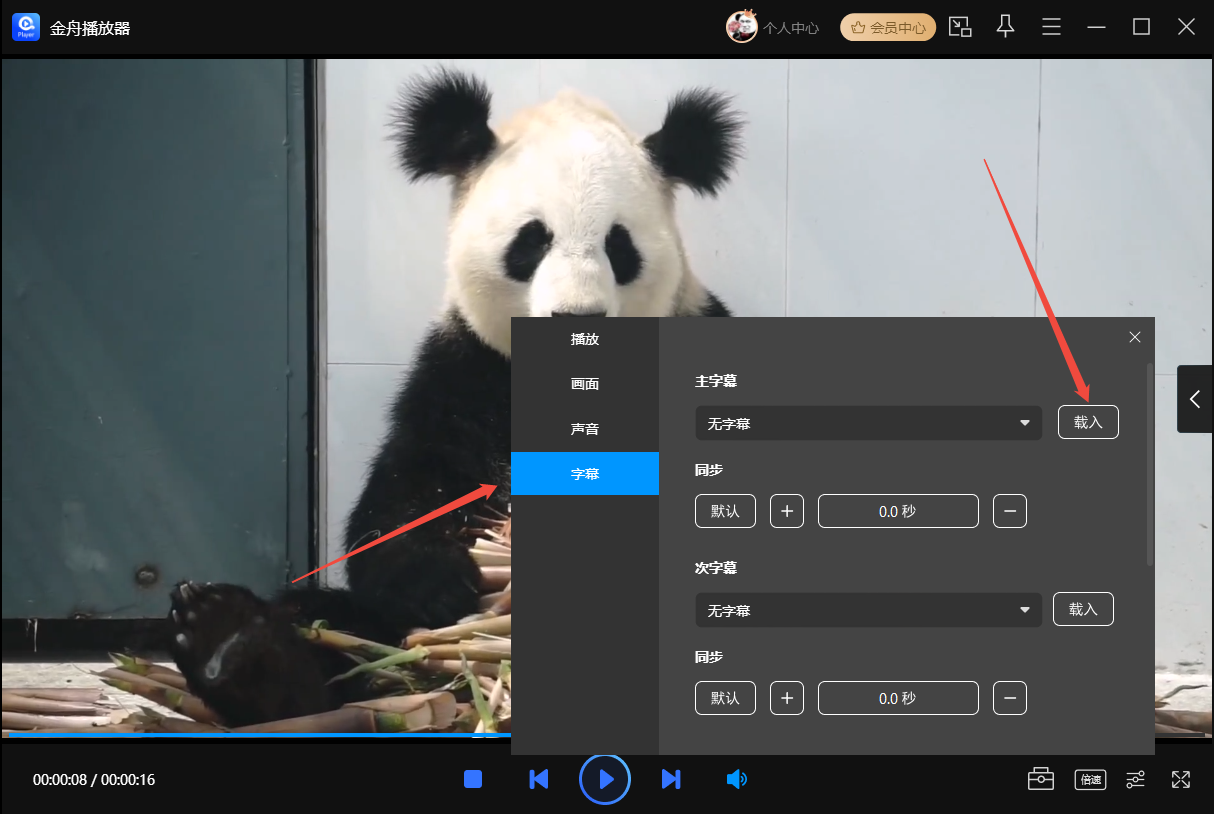
Task: Mute the volume speaker icon
Action: 736,779
